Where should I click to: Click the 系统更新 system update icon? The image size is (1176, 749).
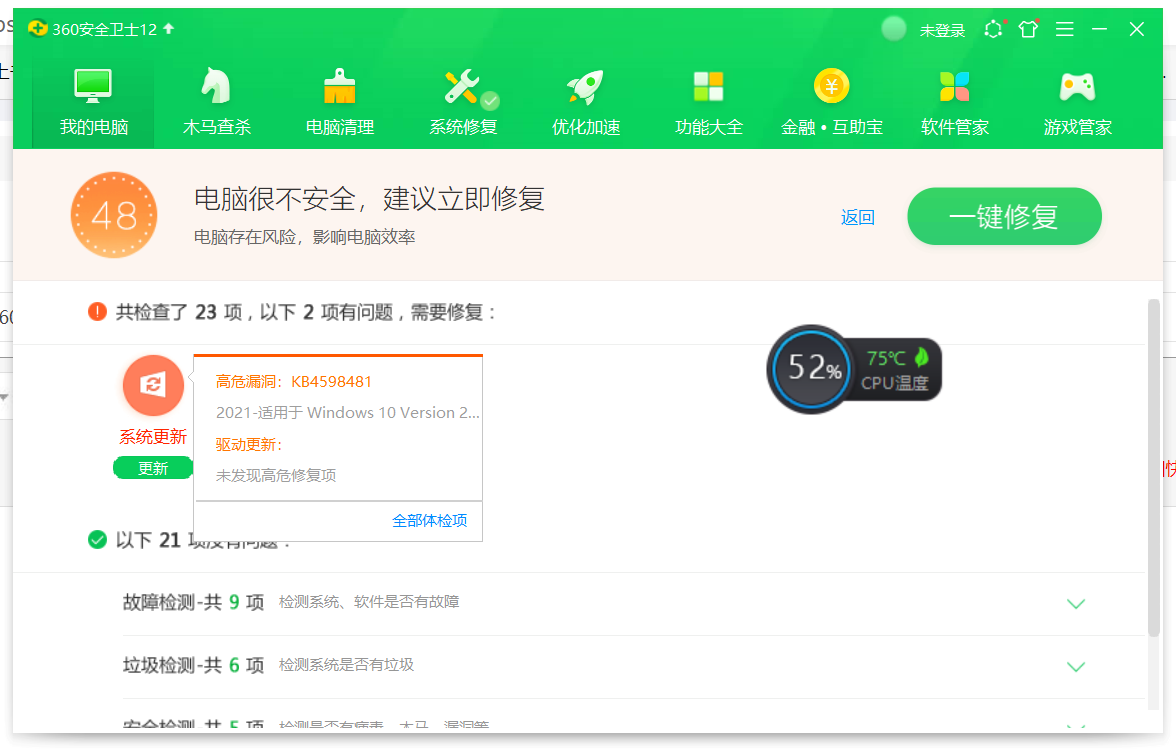click(x=153, y=385)
